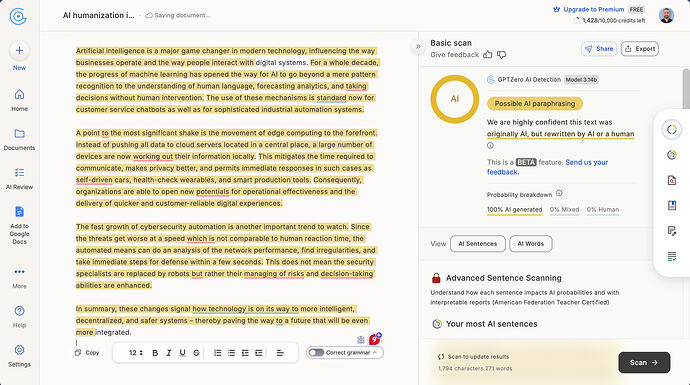Increase the text indent
This screenshot has width=690, height=385.
[x=259, y=353]
